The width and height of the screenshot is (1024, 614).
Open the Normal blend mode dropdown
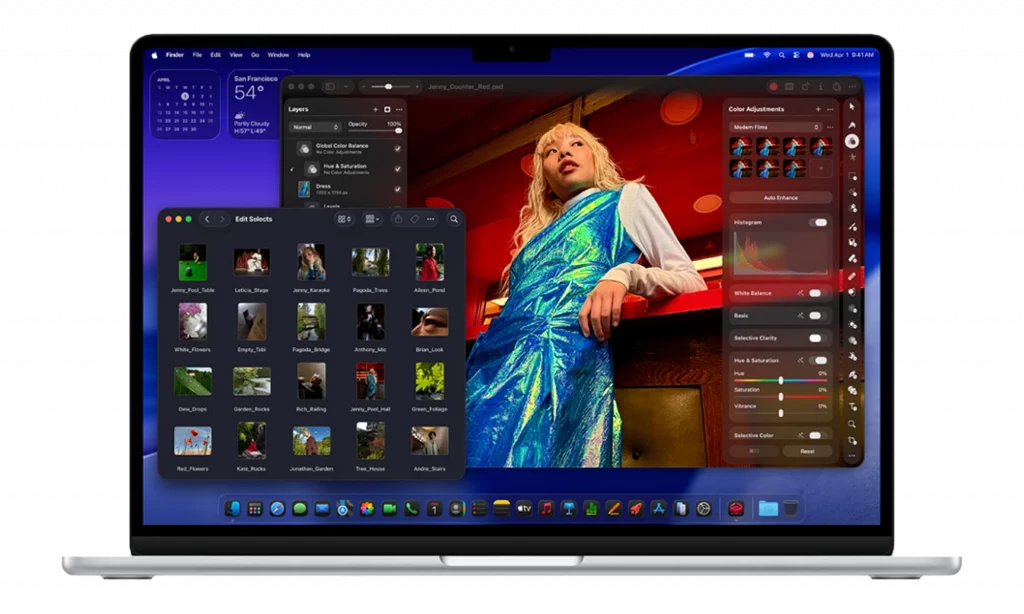point(315,127)
